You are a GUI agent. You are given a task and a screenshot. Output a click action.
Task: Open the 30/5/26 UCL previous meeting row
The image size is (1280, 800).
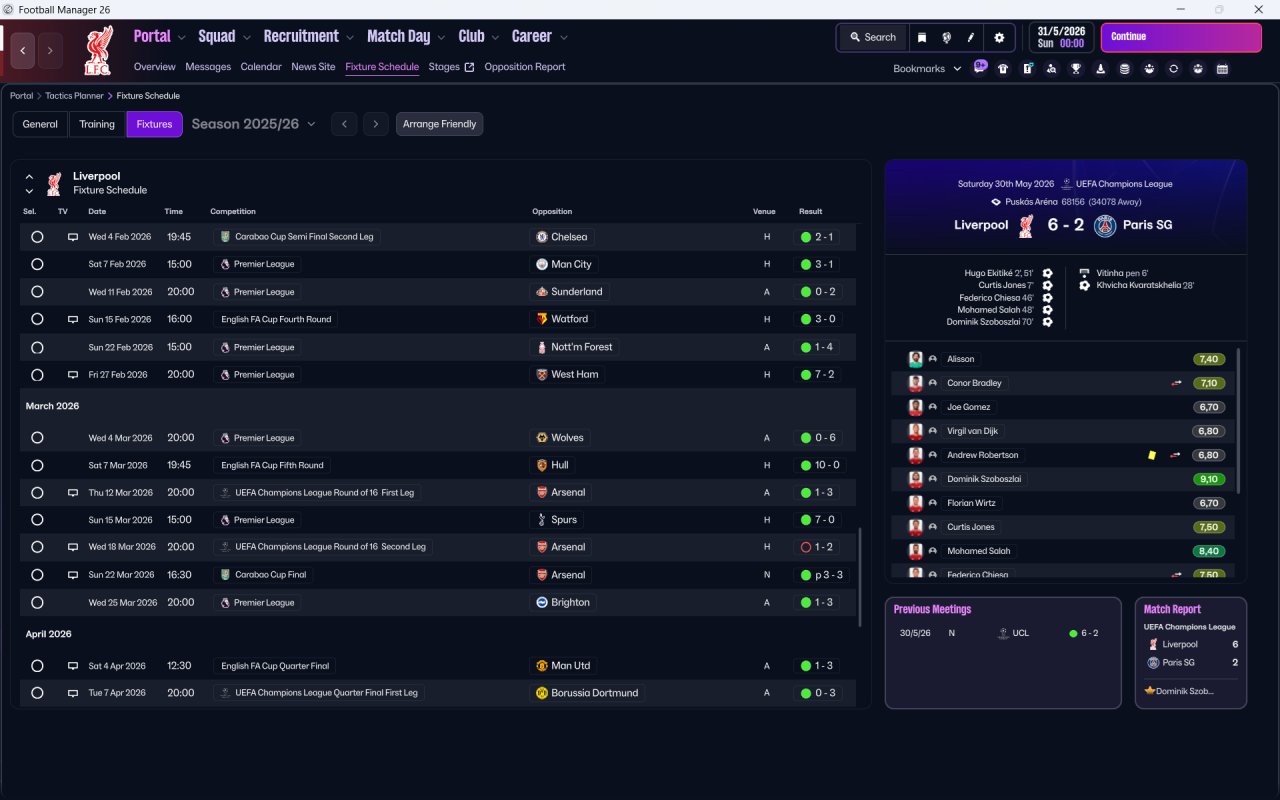click(x=1003, y=633)
